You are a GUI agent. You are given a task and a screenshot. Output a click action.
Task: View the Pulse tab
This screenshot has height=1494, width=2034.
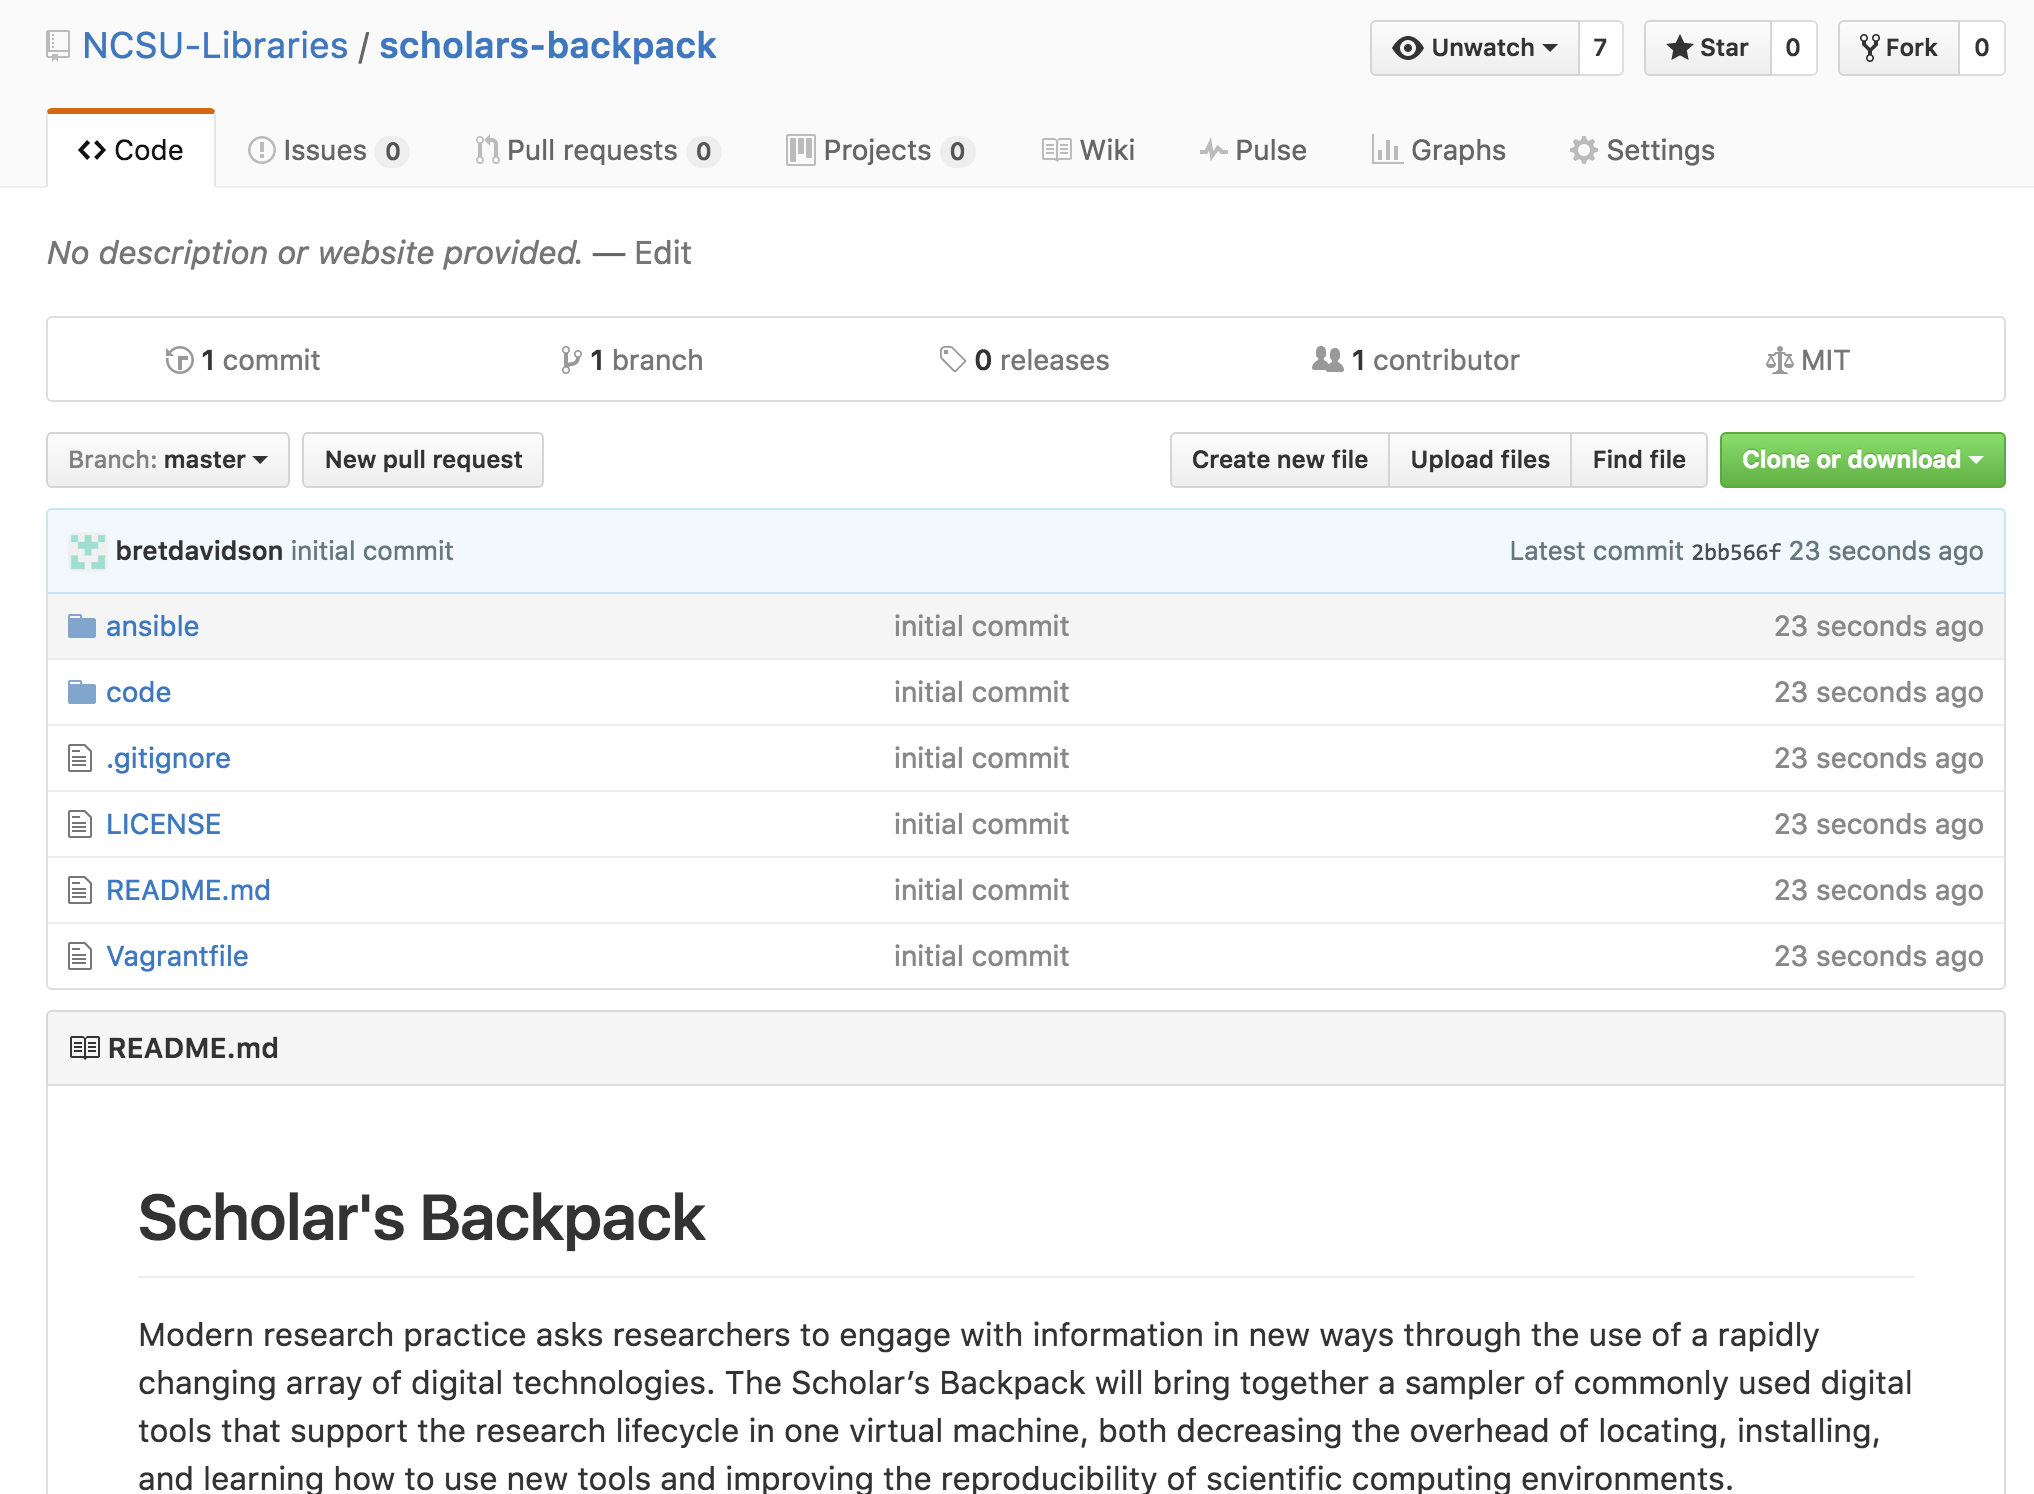pyautogui.click(x=1253, y=150)
